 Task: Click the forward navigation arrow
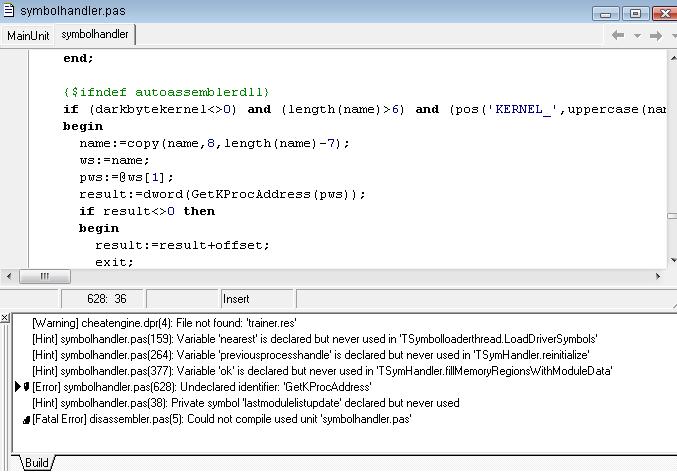click(x=655, y=35)
